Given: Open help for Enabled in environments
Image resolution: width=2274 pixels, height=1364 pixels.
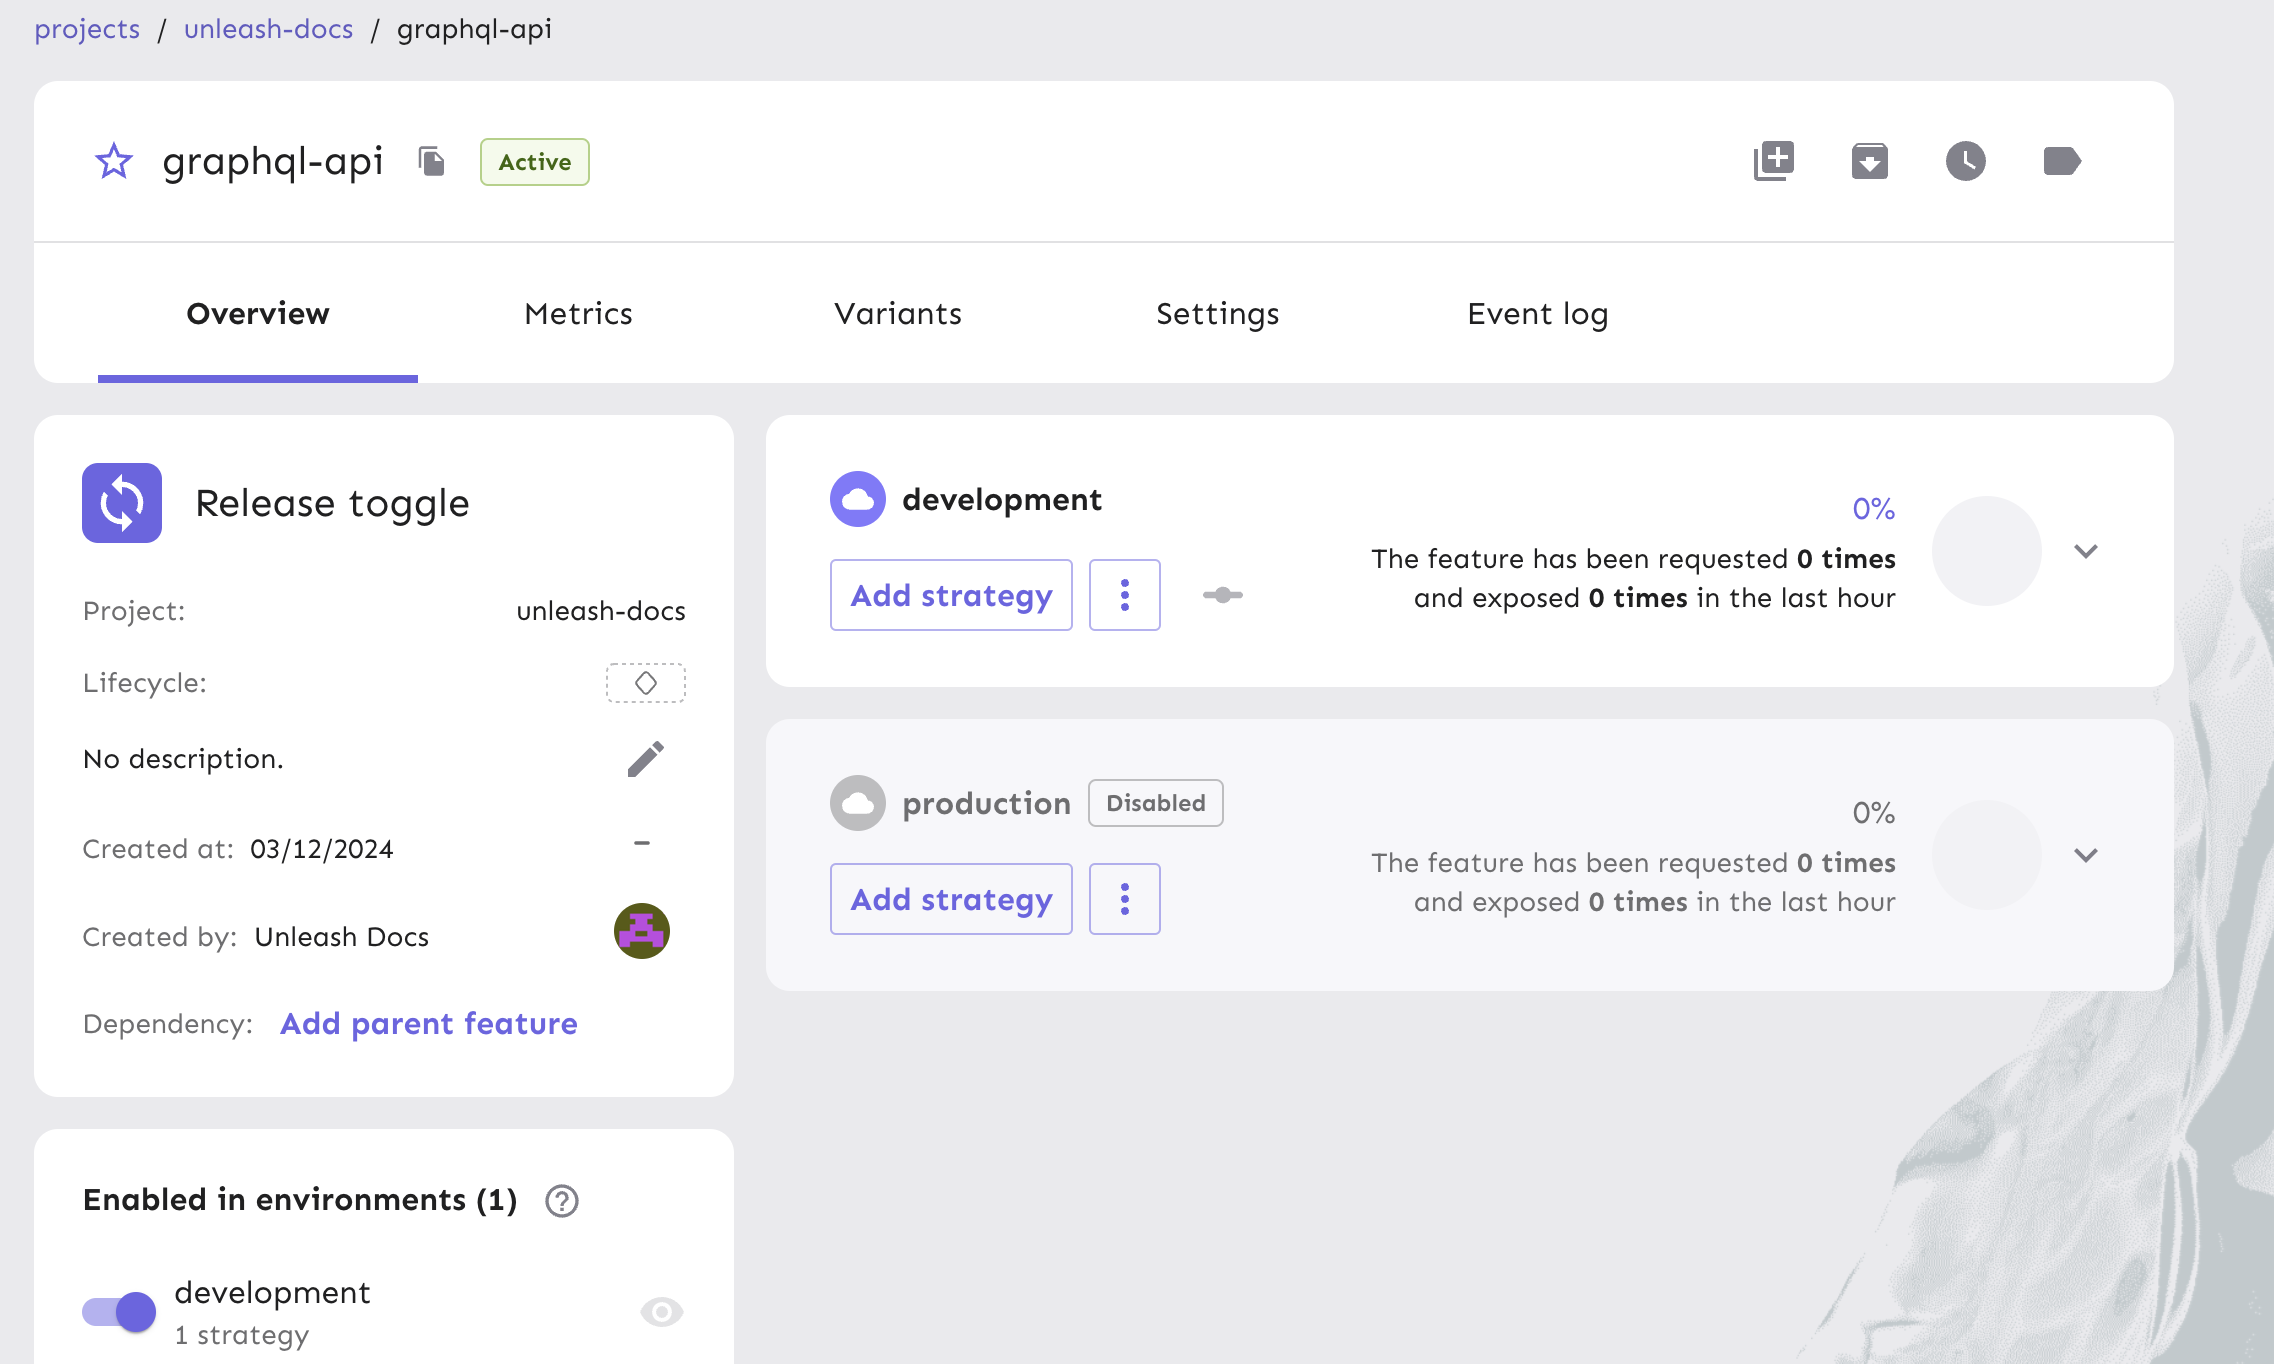Looking at the screenshot, I should pyautogui.click(x=562, y=1200).
